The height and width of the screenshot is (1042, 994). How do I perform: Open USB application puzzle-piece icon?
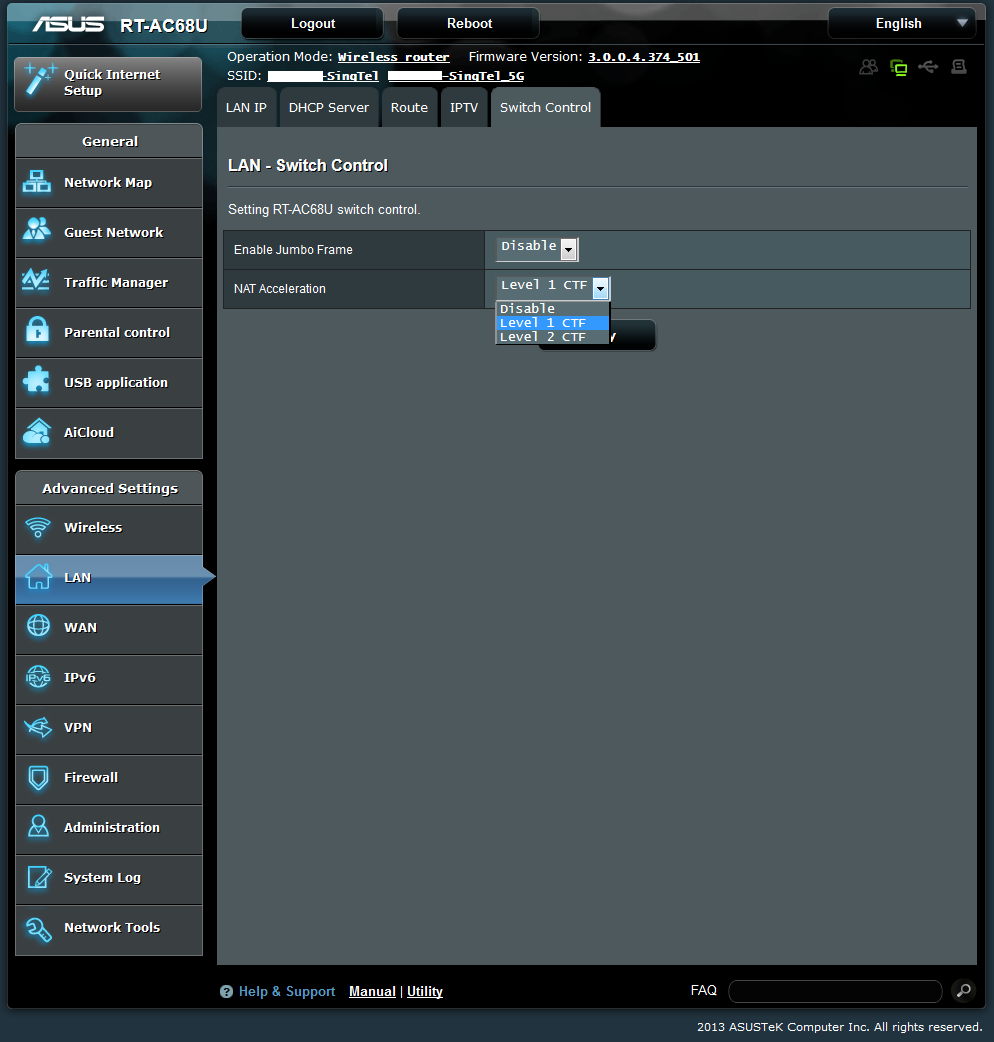[37, 381]
